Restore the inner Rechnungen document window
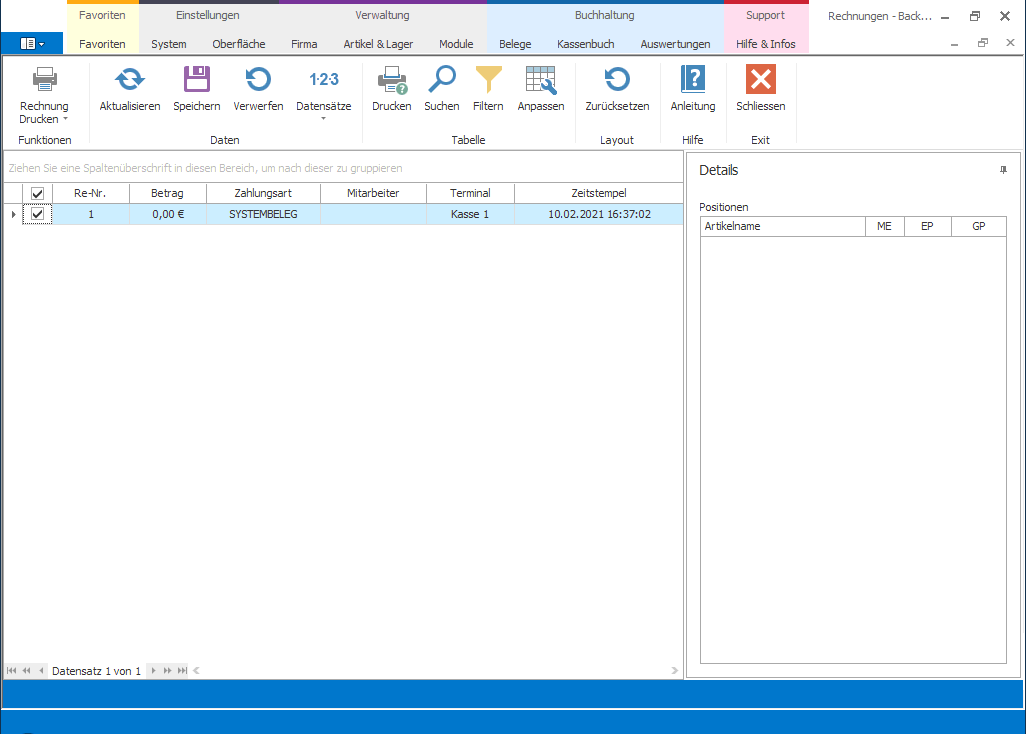The height and width of the screenshot is (734, 1026). pyautogui.click(x=983, y=43)
